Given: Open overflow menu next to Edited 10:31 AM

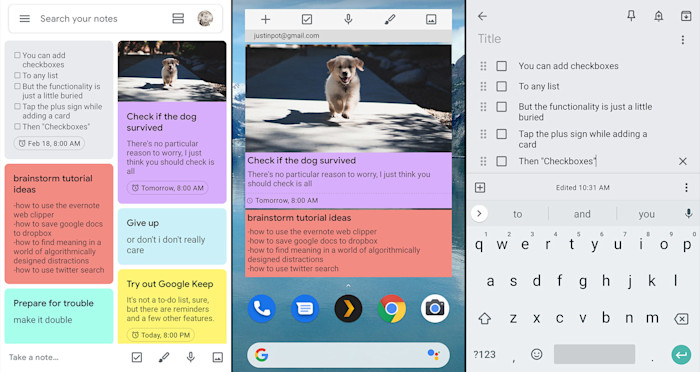Looking at the screenshot, I should tap(686, 188).
